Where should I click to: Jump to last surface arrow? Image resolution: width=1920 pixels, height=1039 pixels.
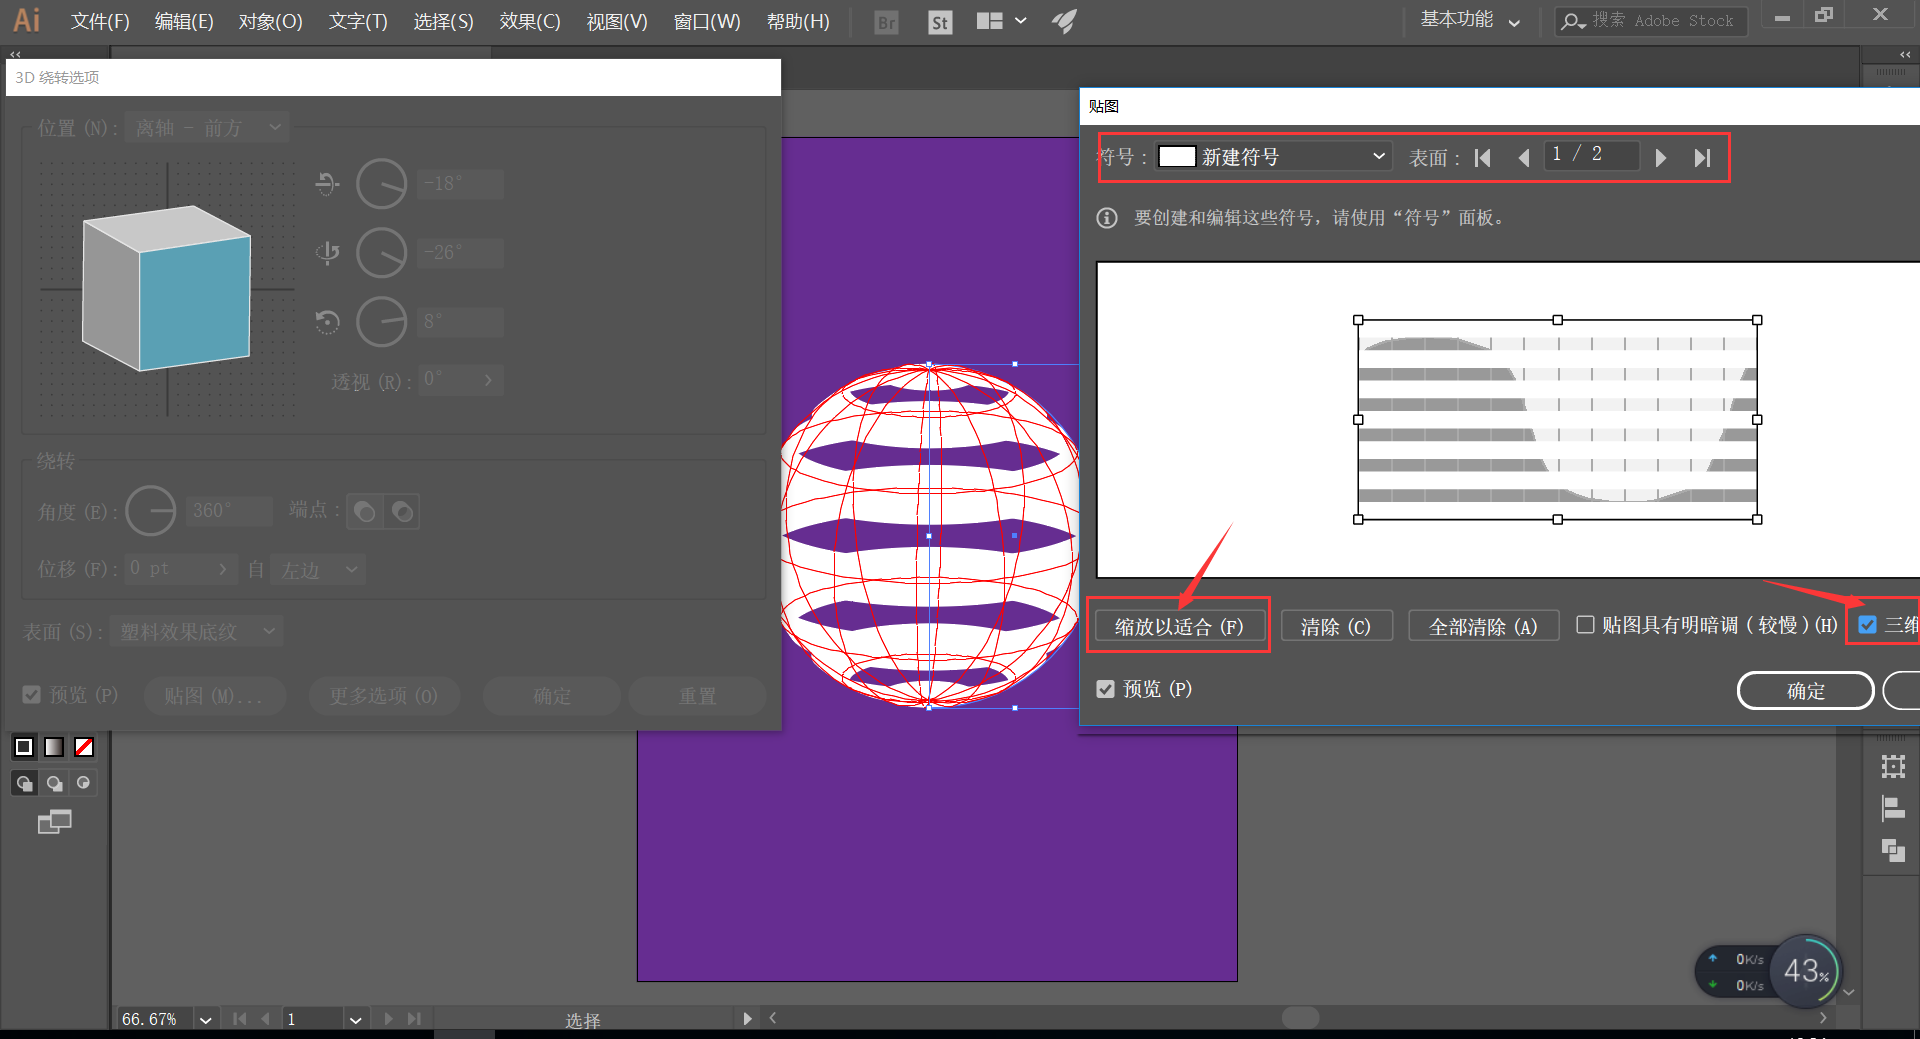click(x=1702, y=158)
